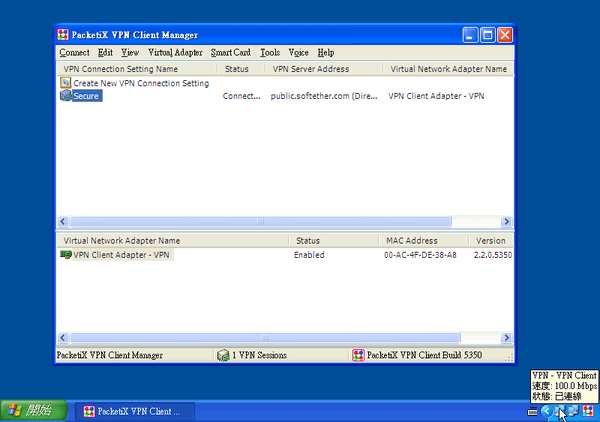Click the keyboard language bar tray icon
This screenshot has width=600, height=422.
pos(532,412)
